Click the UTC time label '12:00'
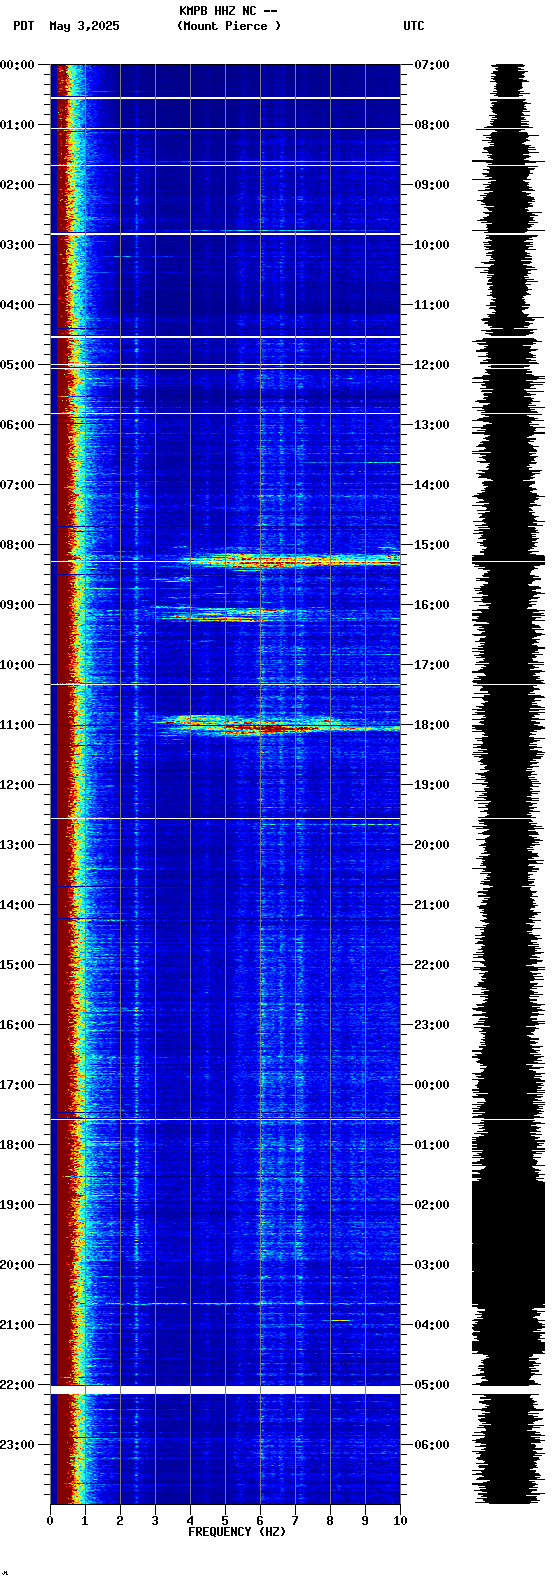552x1584 pixels. [x=432, y=365]
